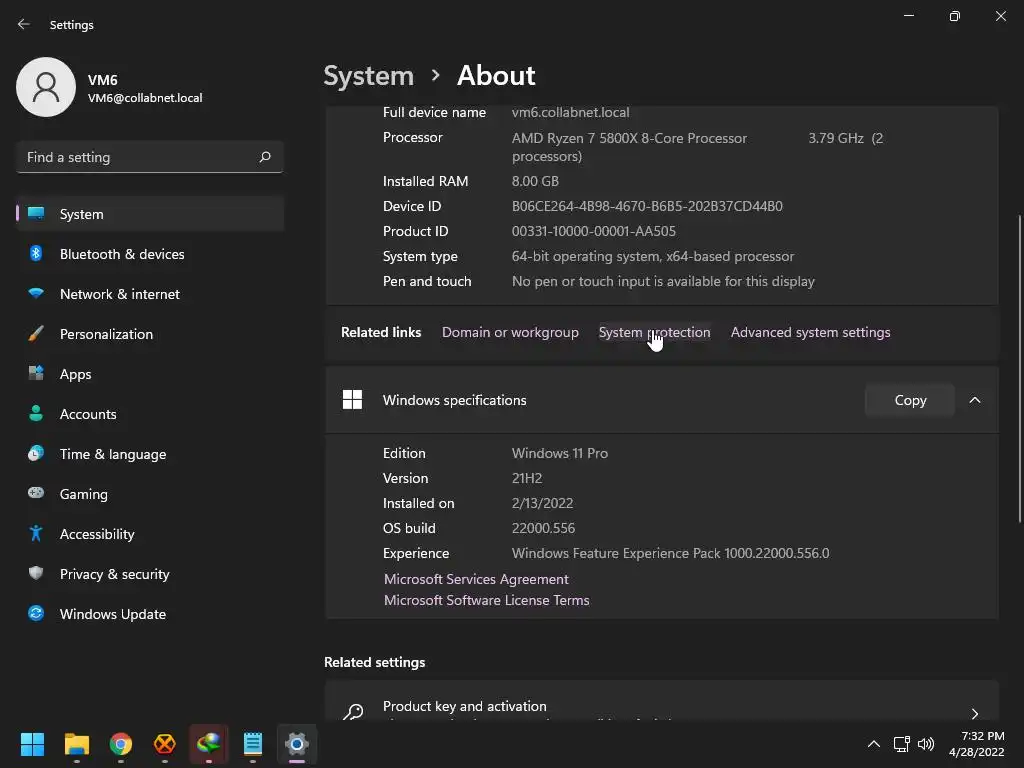Go to Bluetooth & devices settings
Viewport: 1024px width, 768px height.
pyautogui.click(x=150, y=254)
